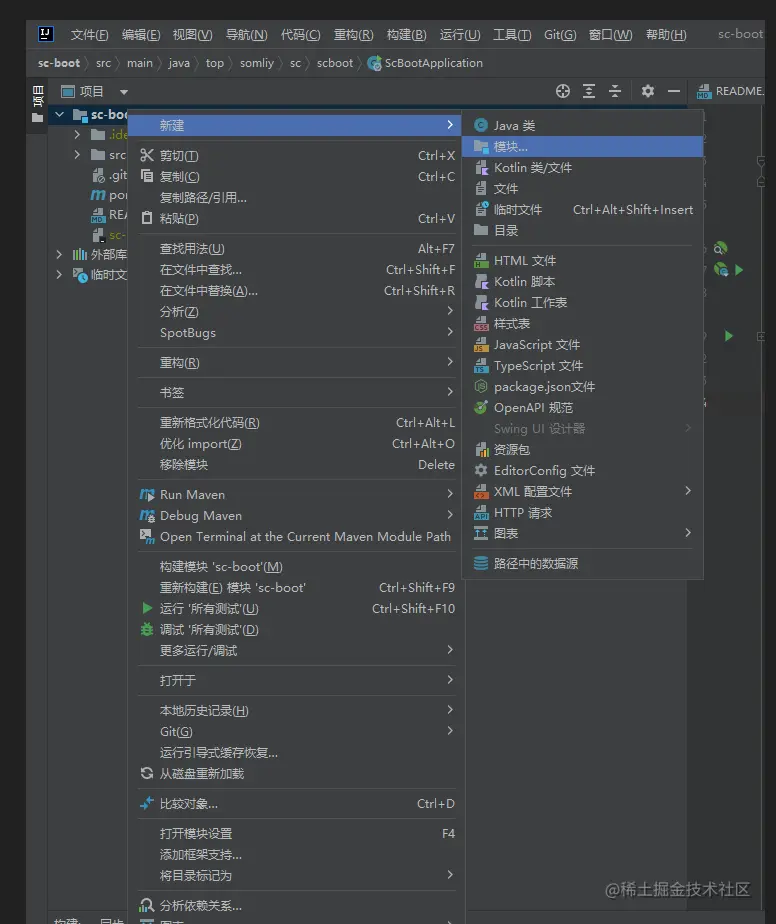The width and height of the screenshot is (776, 924).
Task: Hide the project panel with minus icon
Action: pos(673,91)
